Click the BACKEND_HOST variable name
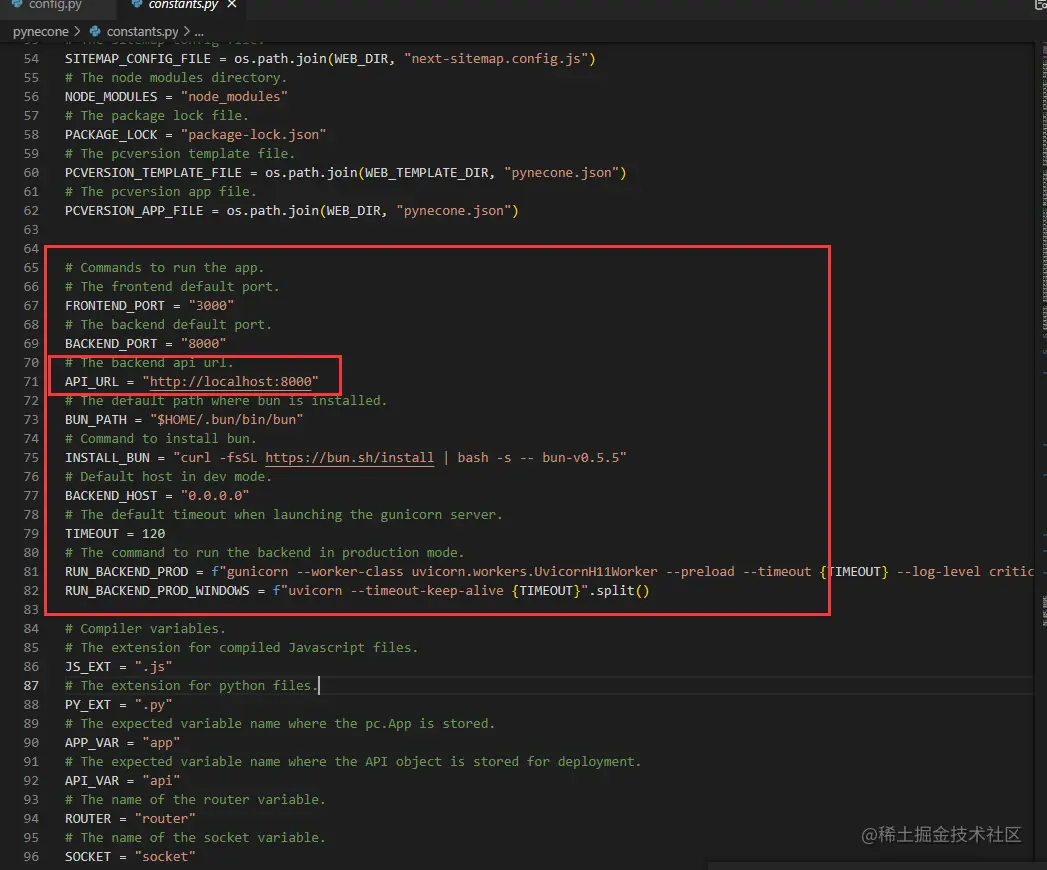 pos(111,496)
